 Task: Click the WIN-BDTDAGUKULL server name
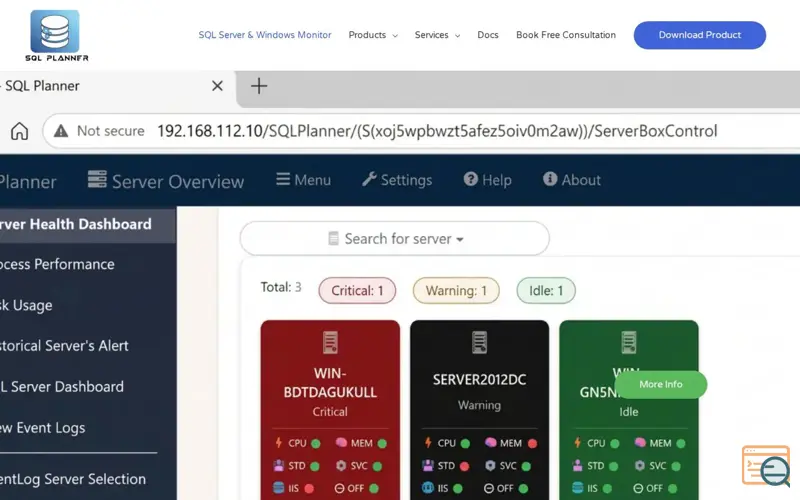pos(330,383)
